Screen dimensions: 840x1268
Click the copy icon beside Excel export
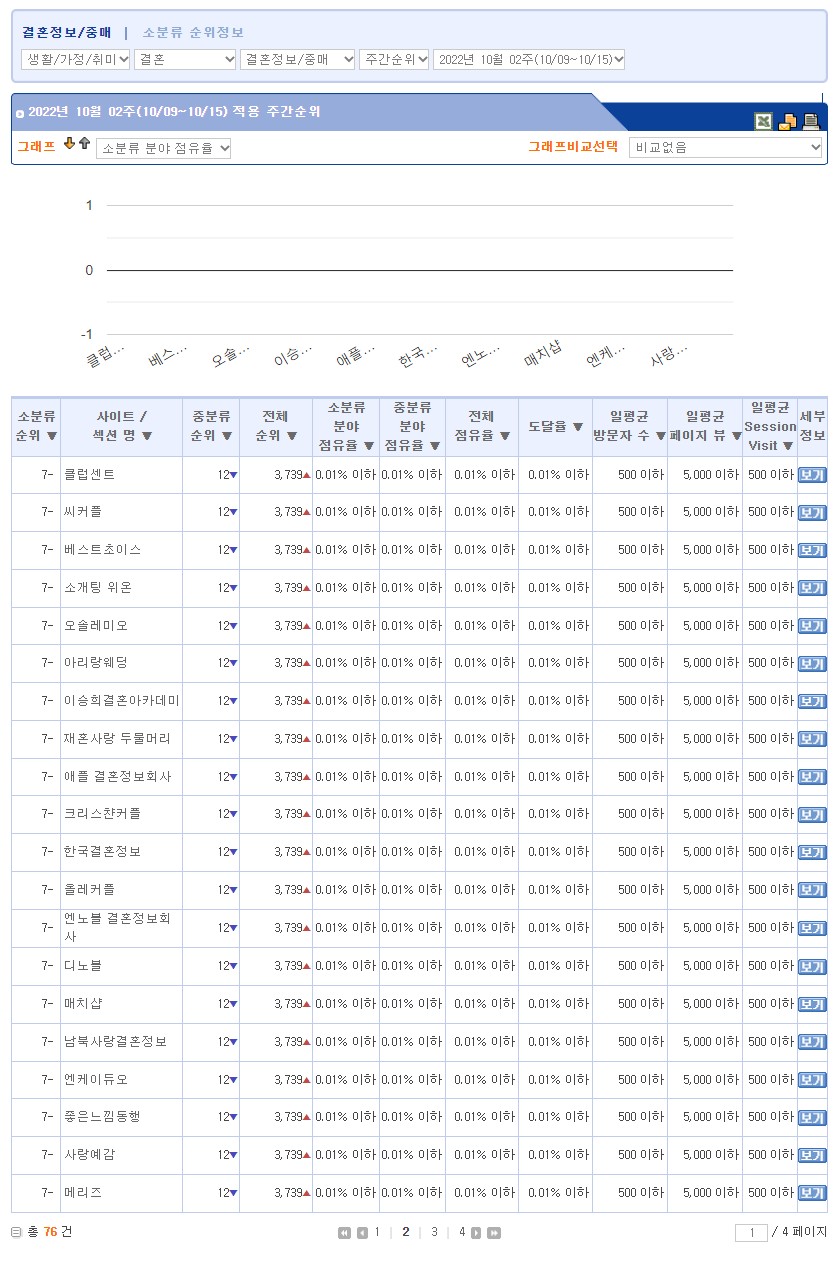(x=787, y=122)
